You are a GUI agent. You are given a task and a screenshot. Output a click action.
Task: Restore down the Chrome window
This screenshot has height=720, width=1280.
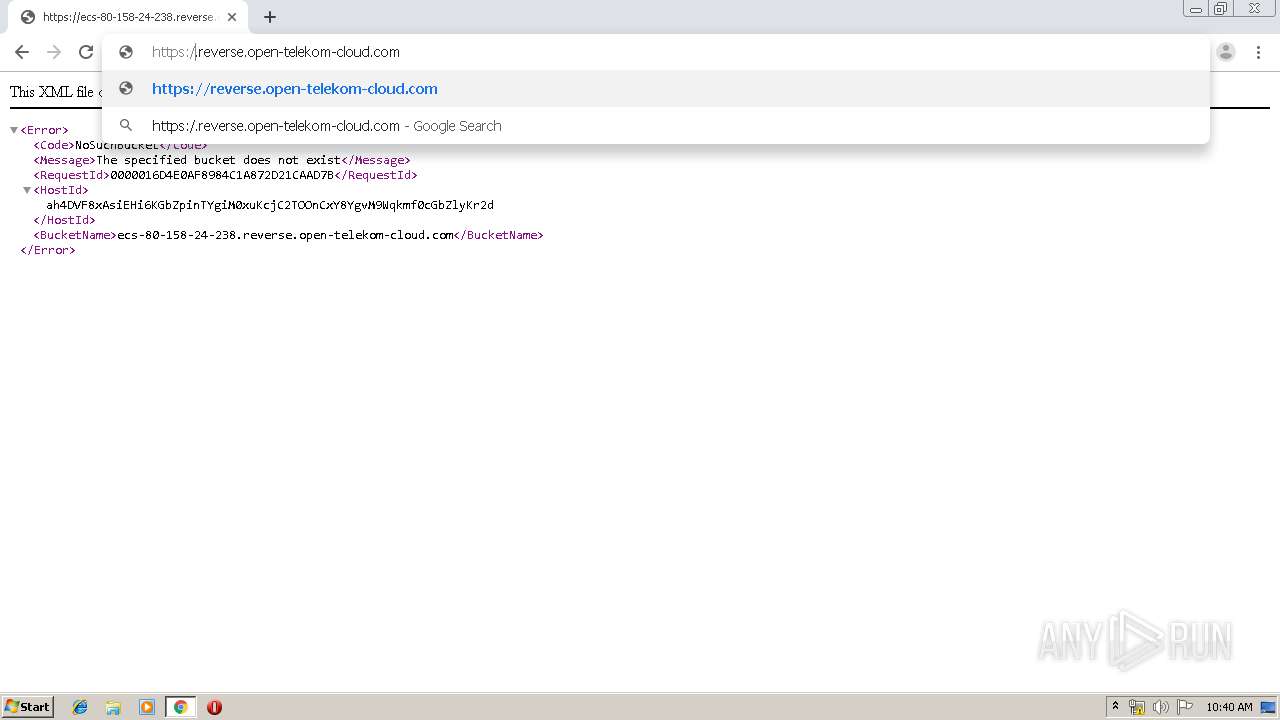1221,9
